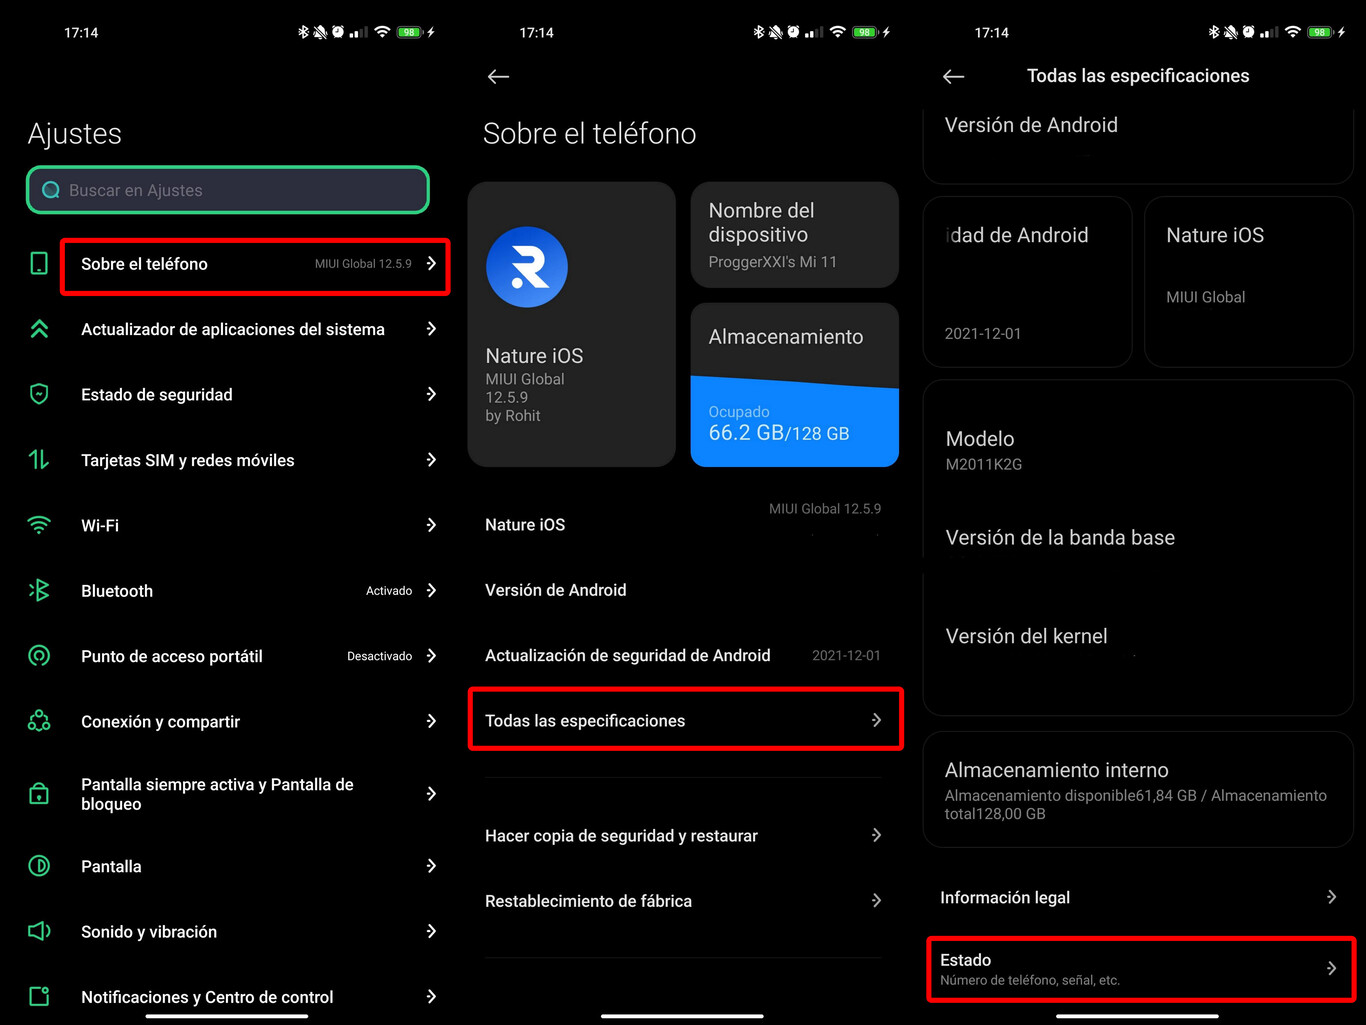Open Hacer copia de seguridad y restaurar
This screenshot has width=1366, height=1025.
point(683,835)
